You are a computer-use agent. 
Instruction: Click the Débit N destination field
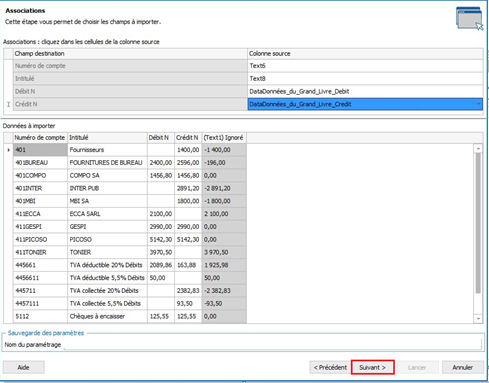[130, 91]
